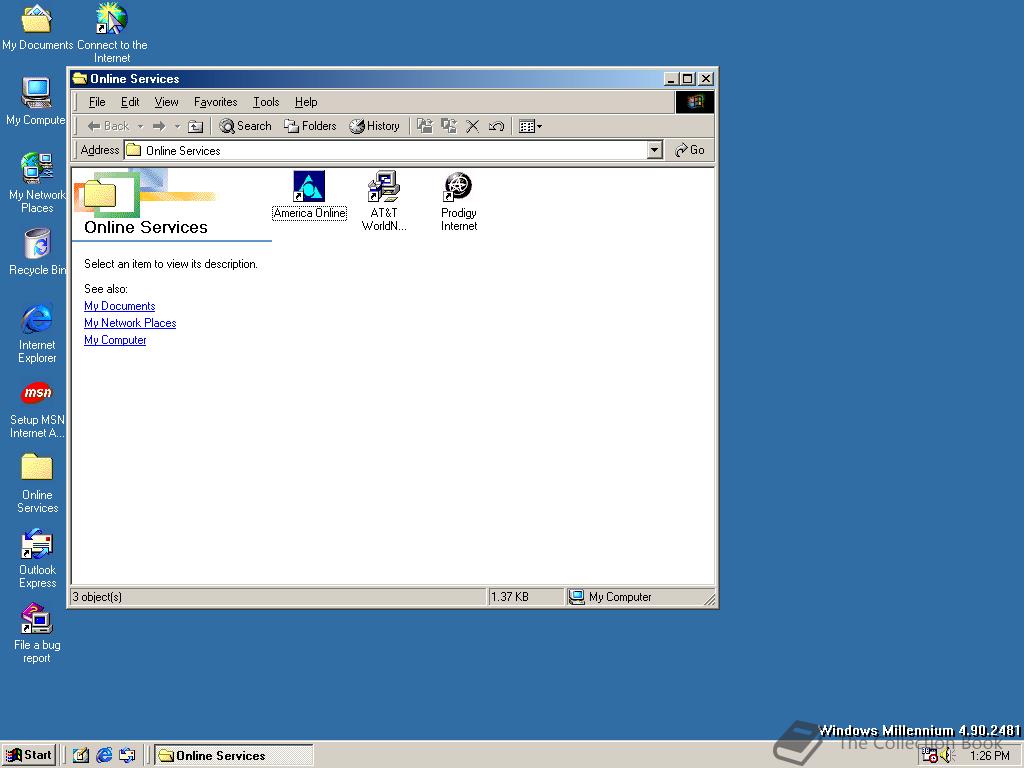The image size is (1024, 768).
Task: Select the Connect to the Internet icon
Action: 112,33
